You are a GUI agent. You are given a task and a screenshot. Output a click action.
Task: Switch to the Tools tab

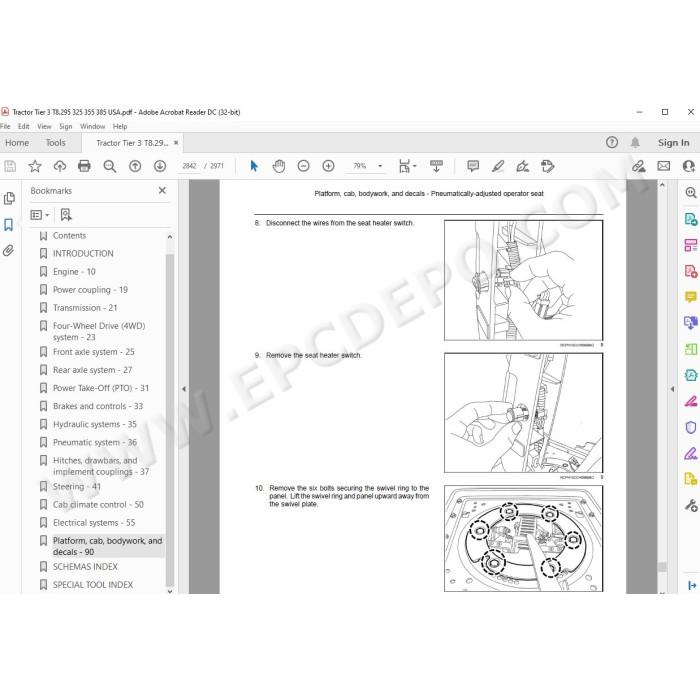coord(55,143)
